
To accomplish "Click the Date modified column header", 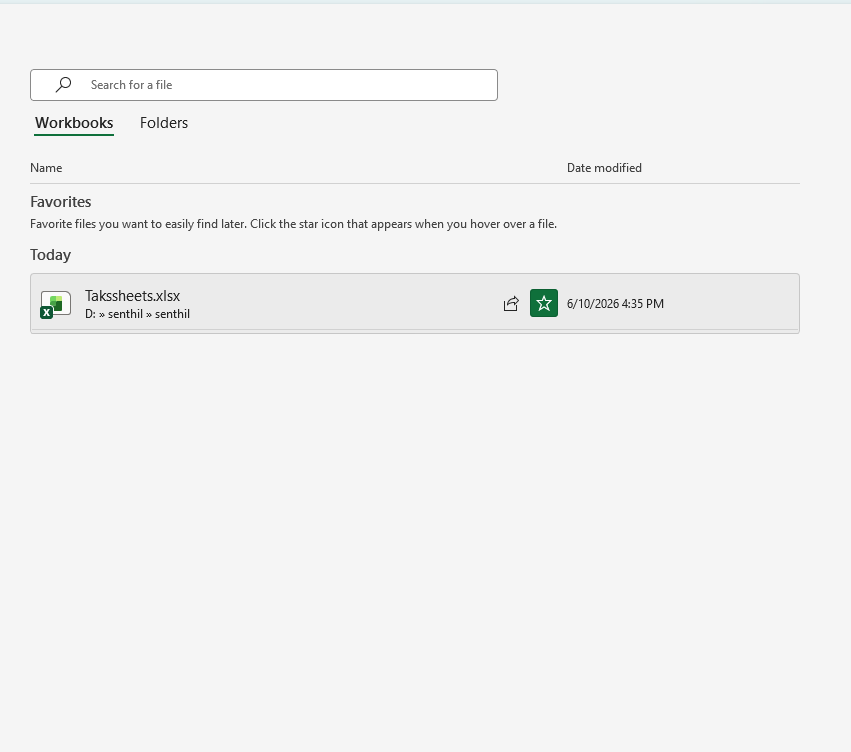I will tap(604, 168).
